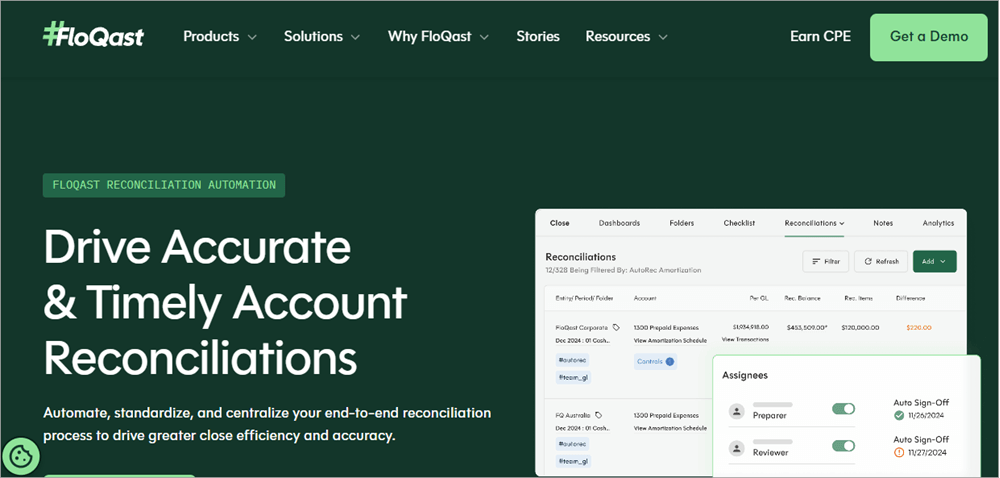Click the Filter button in Reconciliations
1000x478 pixels.
[x=826, y=261]
